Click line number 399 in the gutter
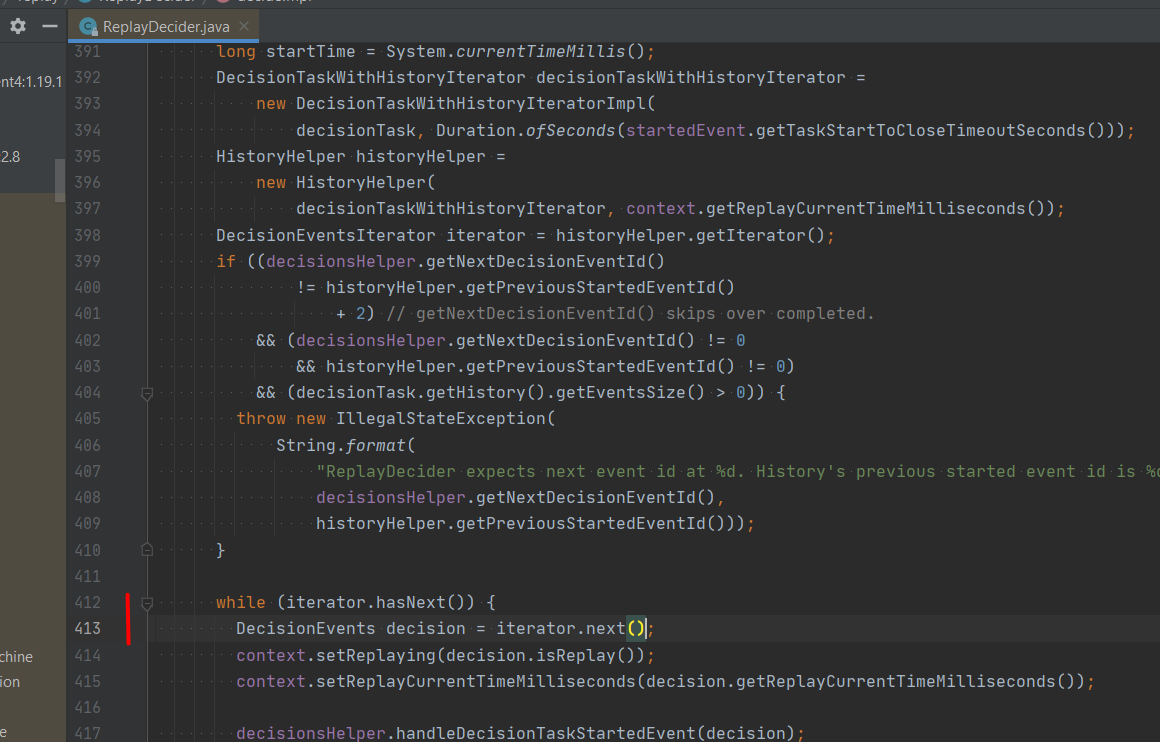Image resolution: width=1160 pixels, height=742 pixels. click(x=87, y=262)
